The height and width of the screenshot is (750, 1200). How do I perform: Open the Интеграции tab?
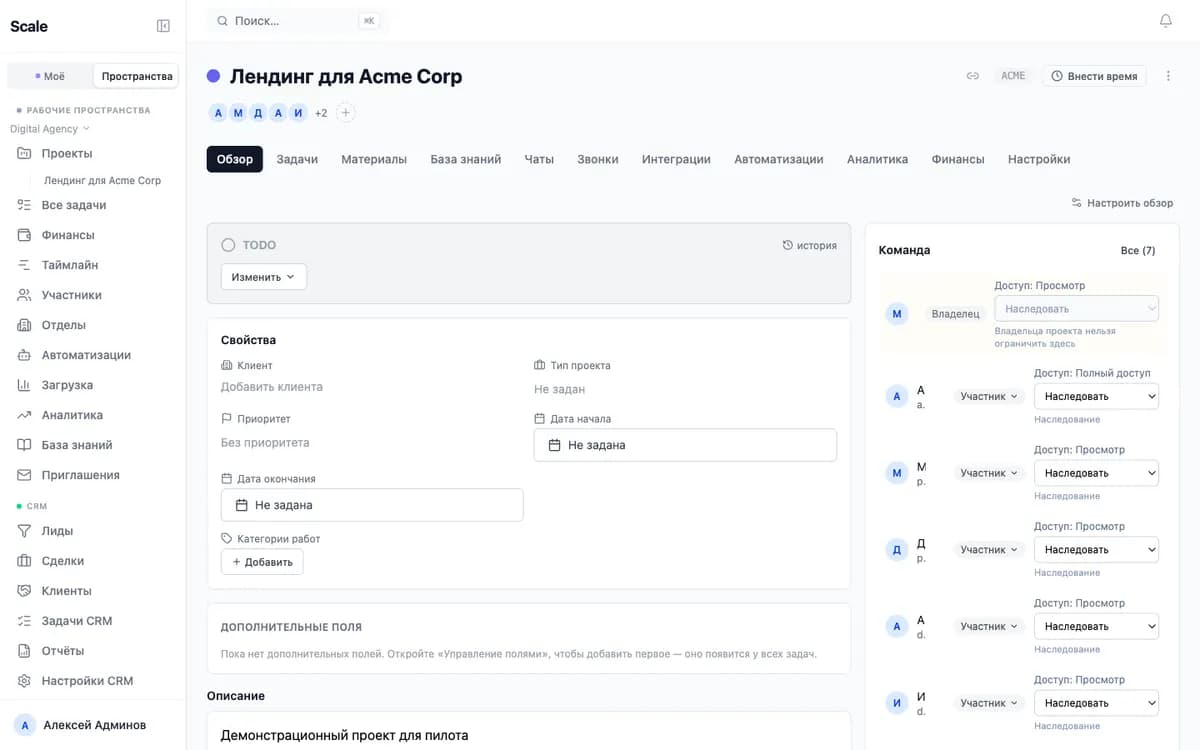tap(676, 159)
